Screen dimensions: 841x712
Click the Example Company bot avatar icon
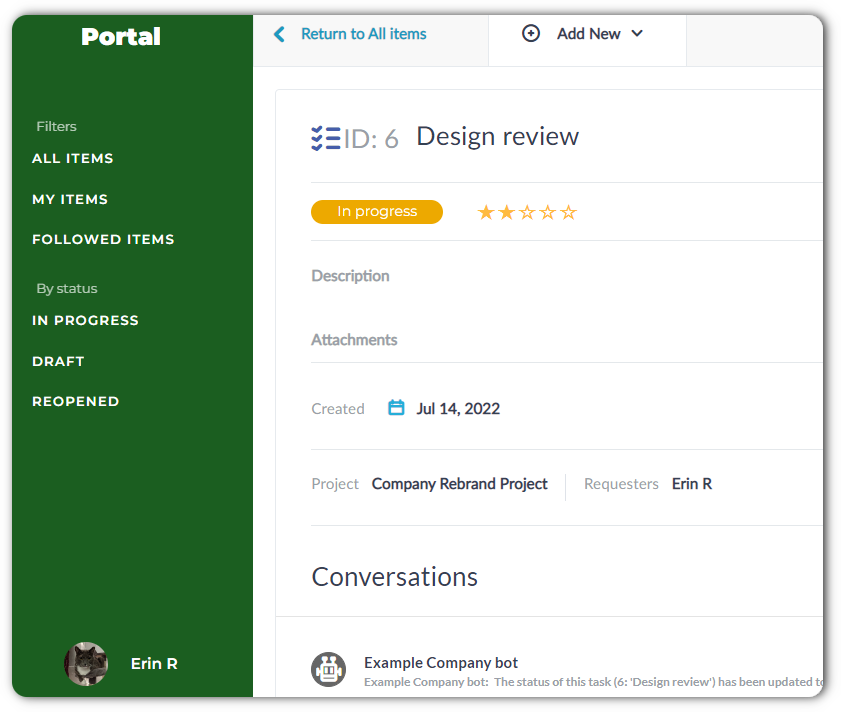[328, 669]
